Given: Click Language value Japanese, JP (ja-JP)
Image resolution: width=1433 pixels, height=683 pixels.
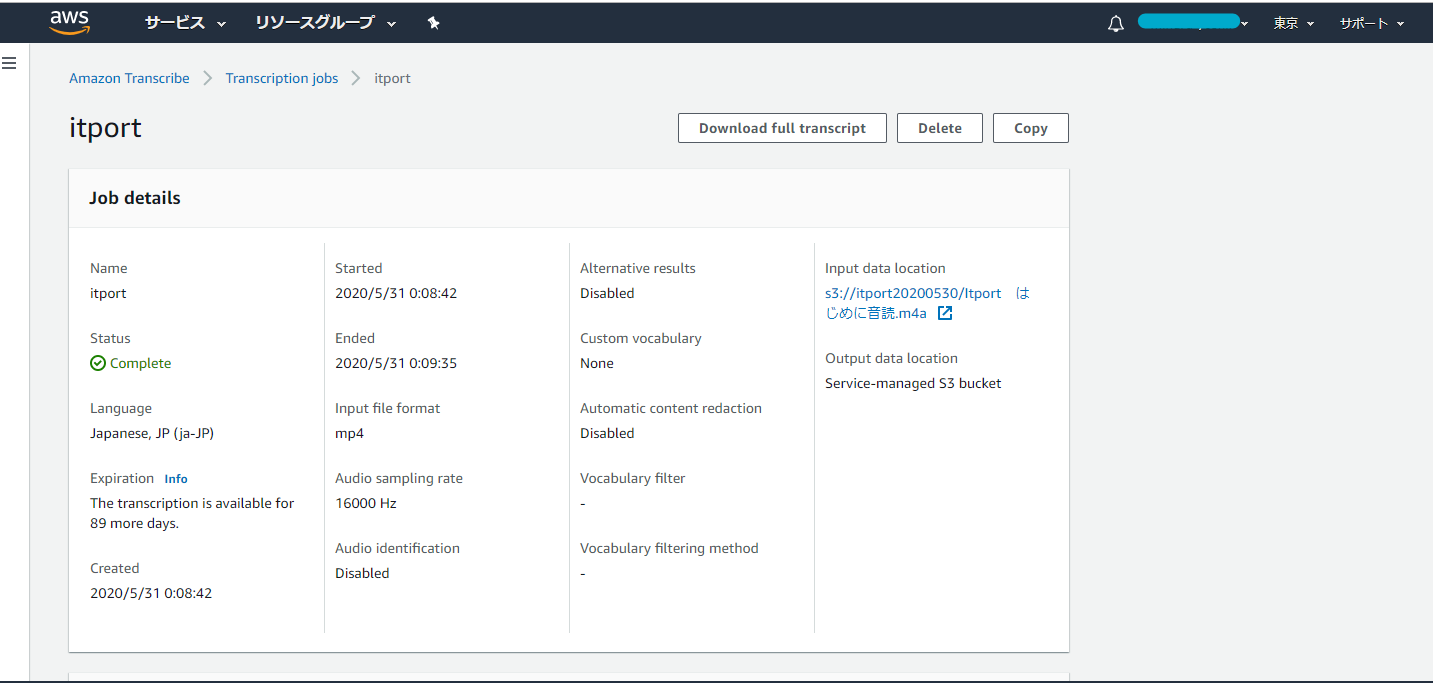Looking at the screenshot, I should (x=152, y=433).
